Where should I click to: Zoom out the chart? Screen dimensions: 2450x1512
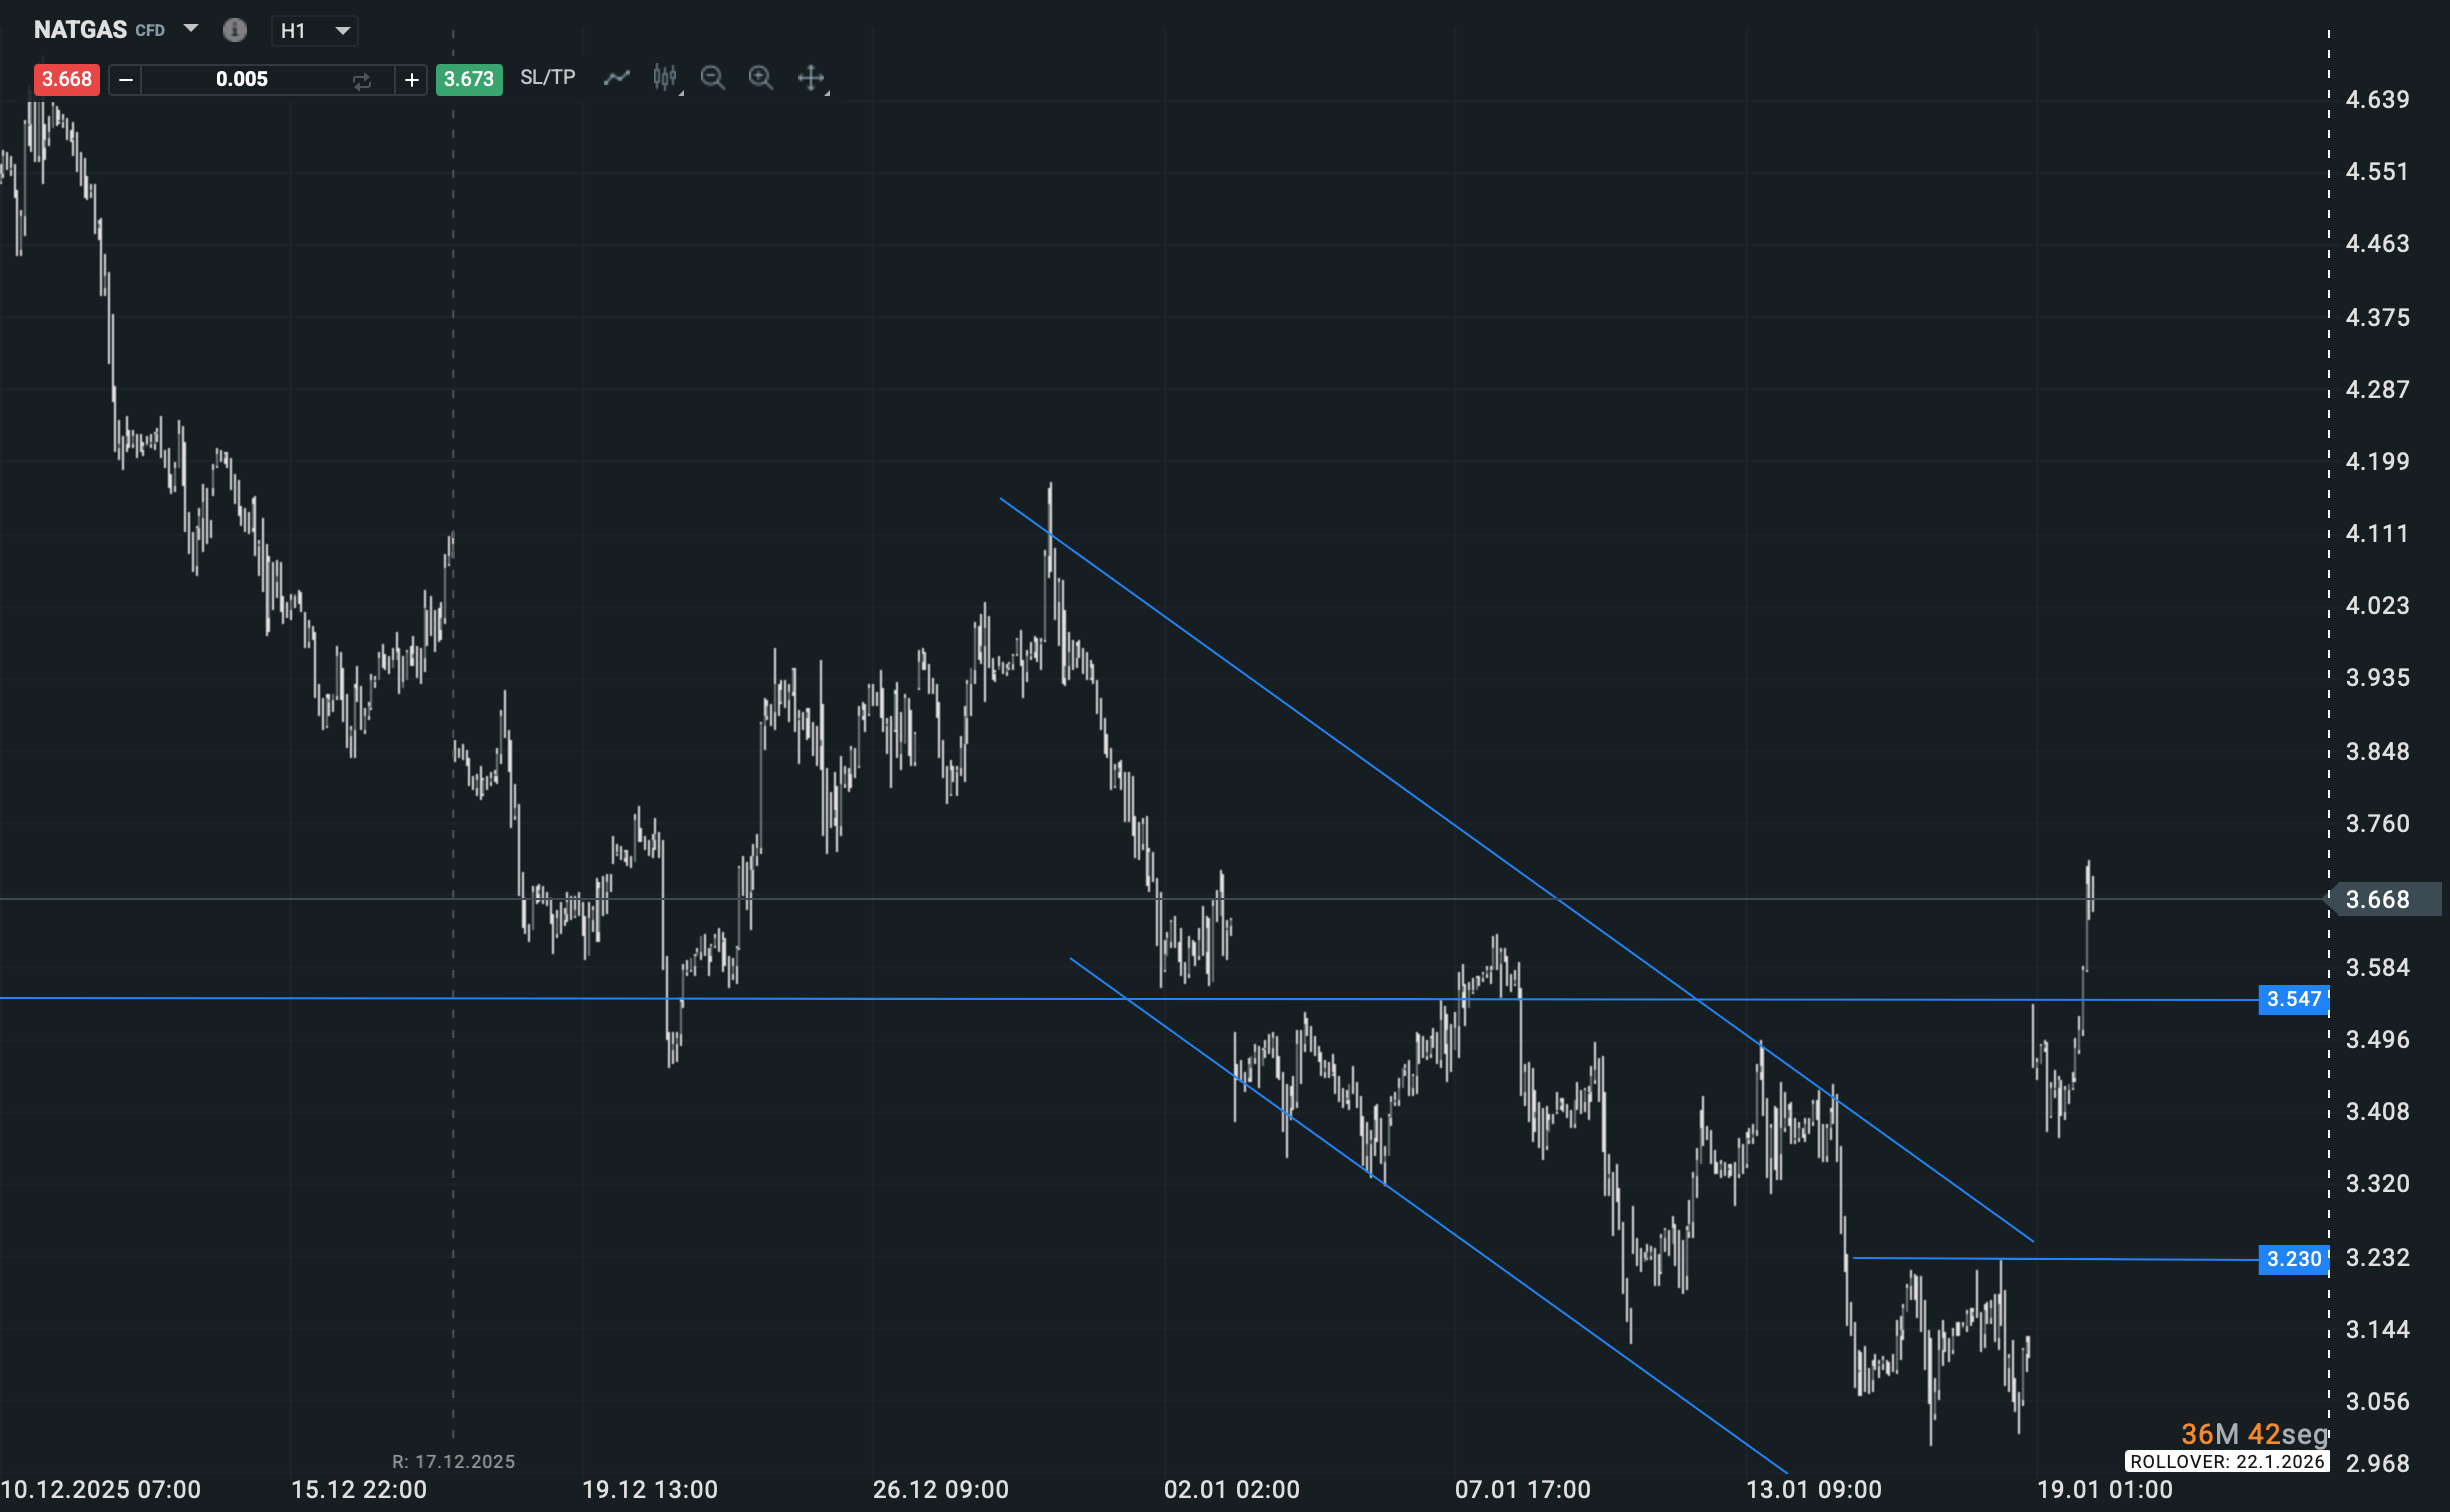[713, 78]
